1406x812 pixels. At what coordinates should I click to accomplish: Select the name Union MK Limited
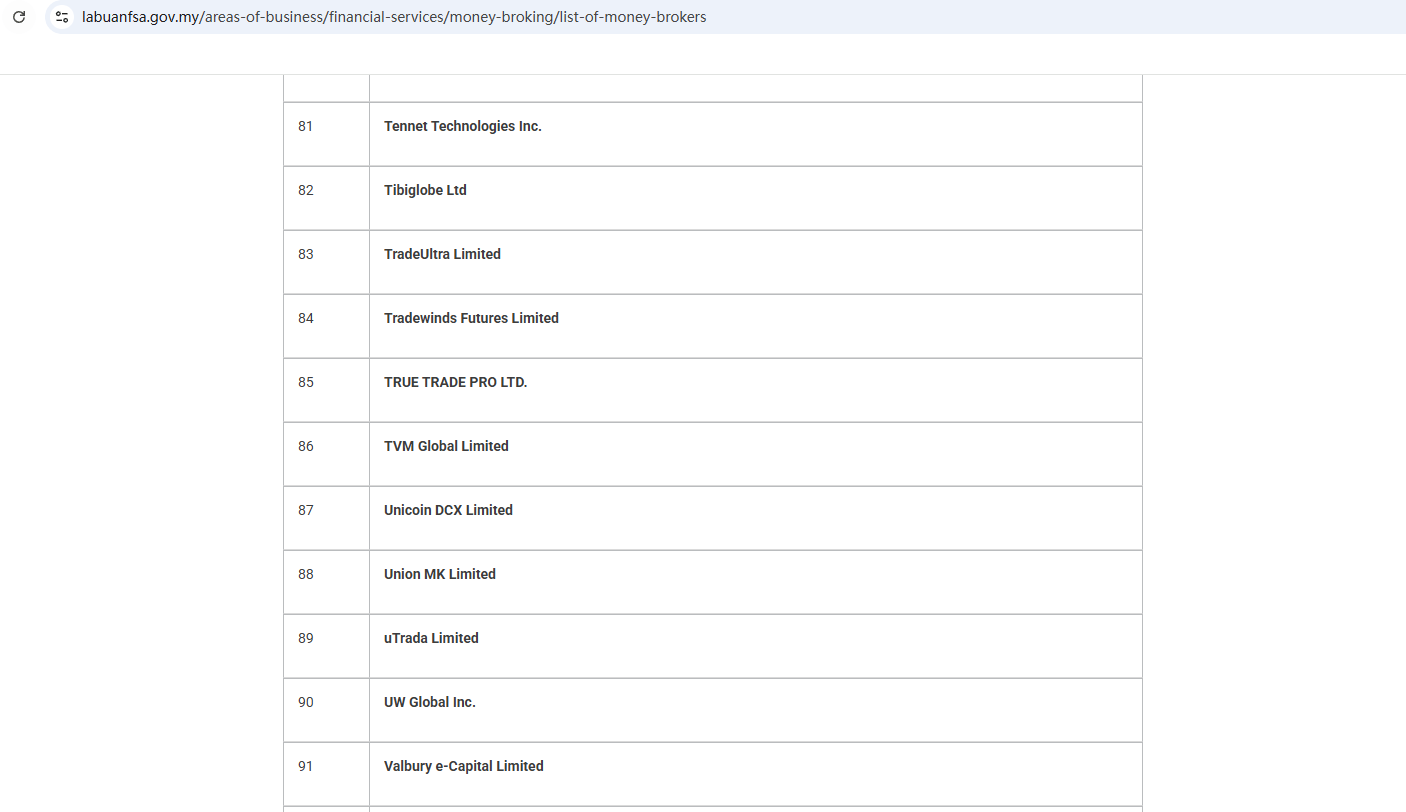point(440,574)
